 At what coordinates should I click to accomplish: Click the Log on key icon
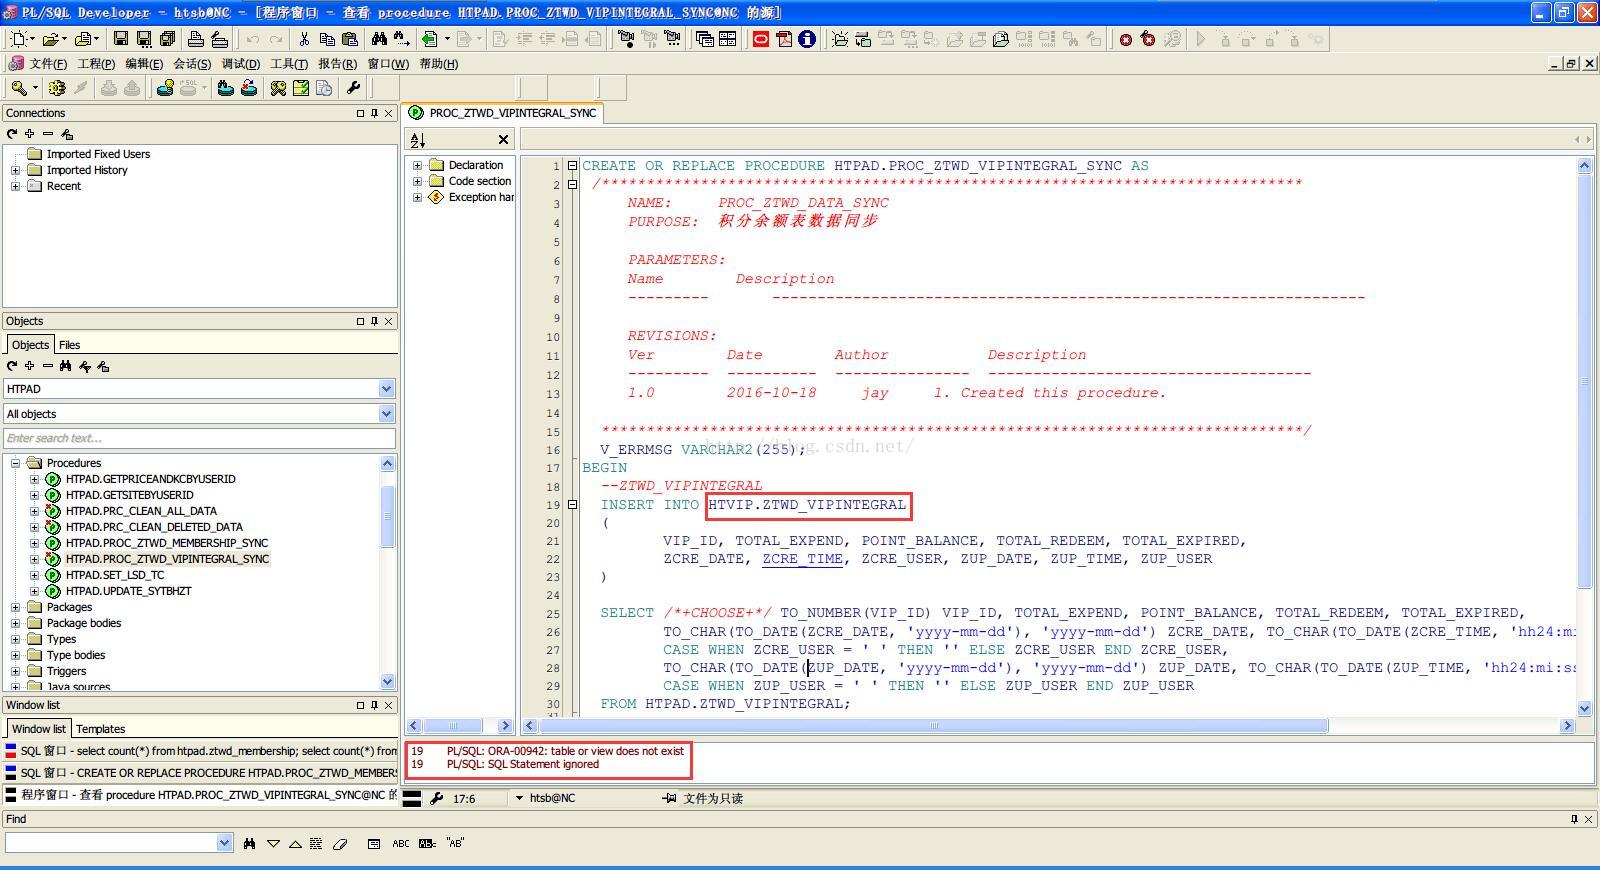(19, 88)
